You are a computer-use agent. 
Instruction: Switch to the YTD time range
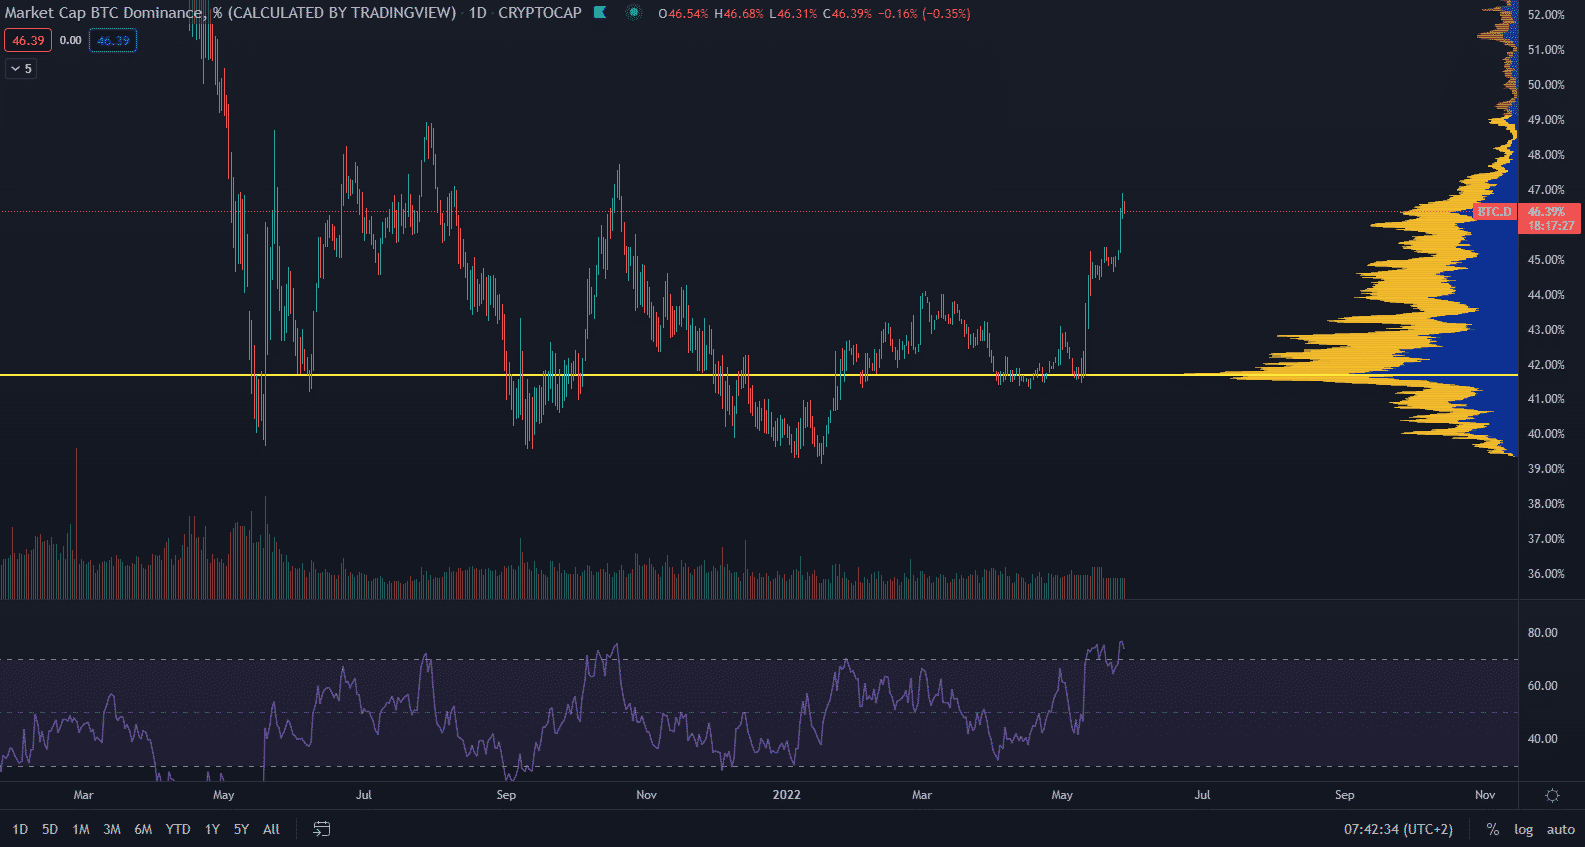178,829
